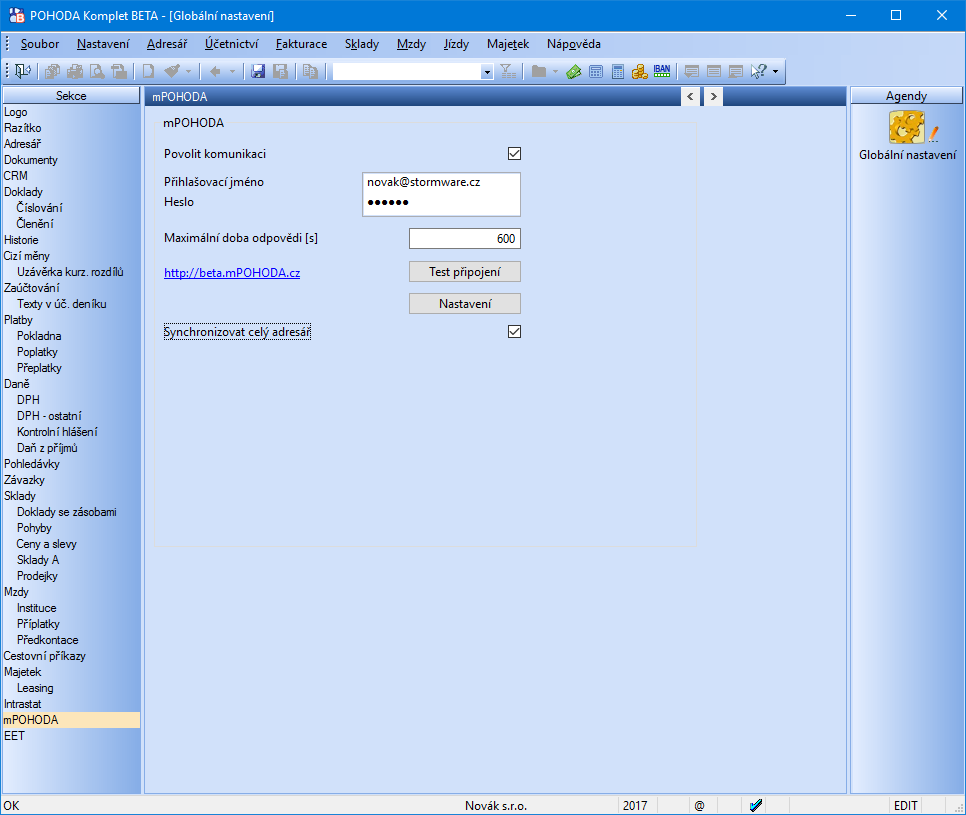Click the filter funnel toolbar icon
This screenshot has width=966, height=815.
tap(508, 71)
